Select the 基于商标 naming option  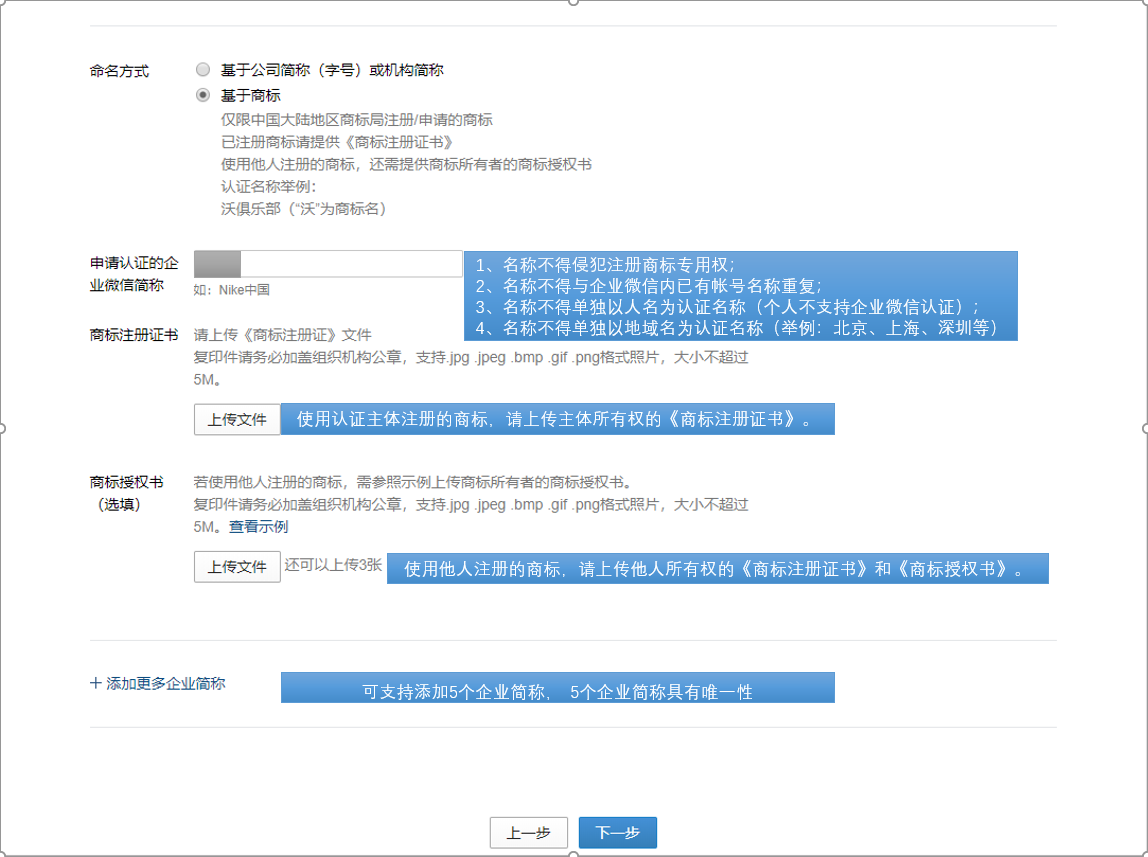(x=203, y=94)
